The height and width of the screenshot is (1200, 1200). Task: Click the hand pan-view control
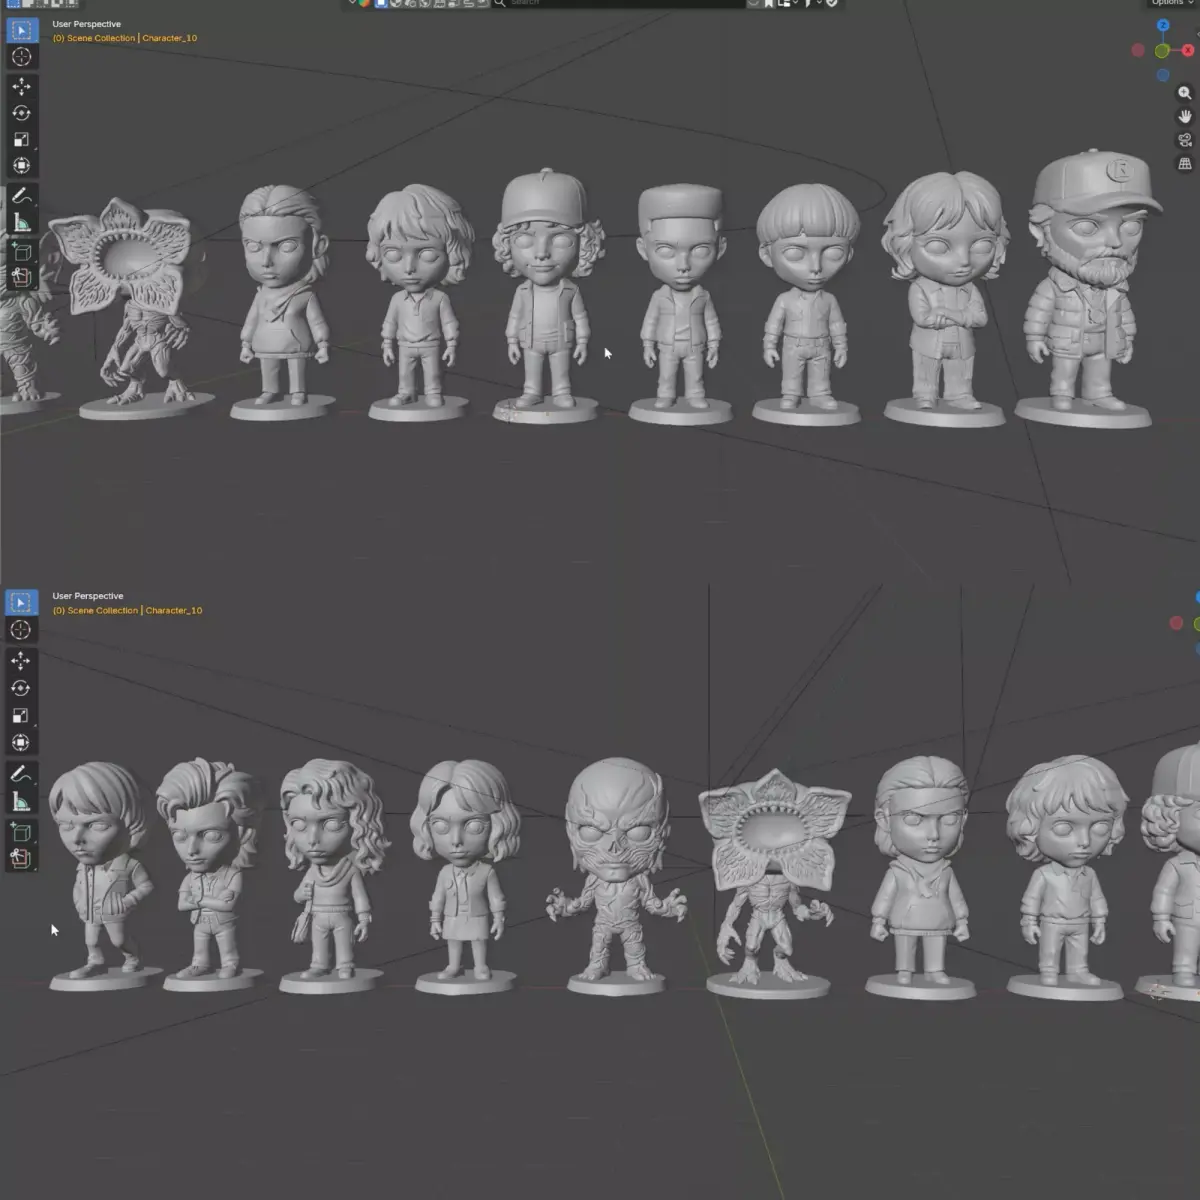pyautogui.click(x=1185, y=117)
